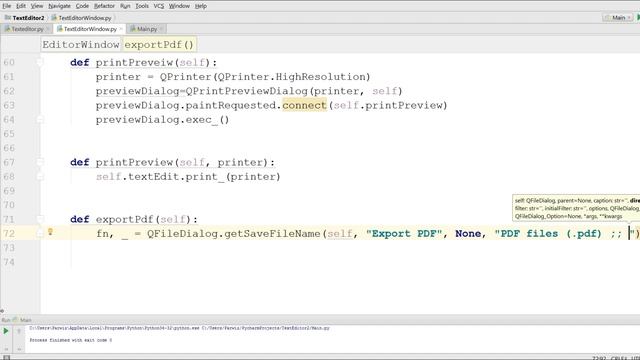Rerun Main with the green play button in Run panel
Image resolution: width=640 pixels, height=360 pixels.
coord(6,331)
